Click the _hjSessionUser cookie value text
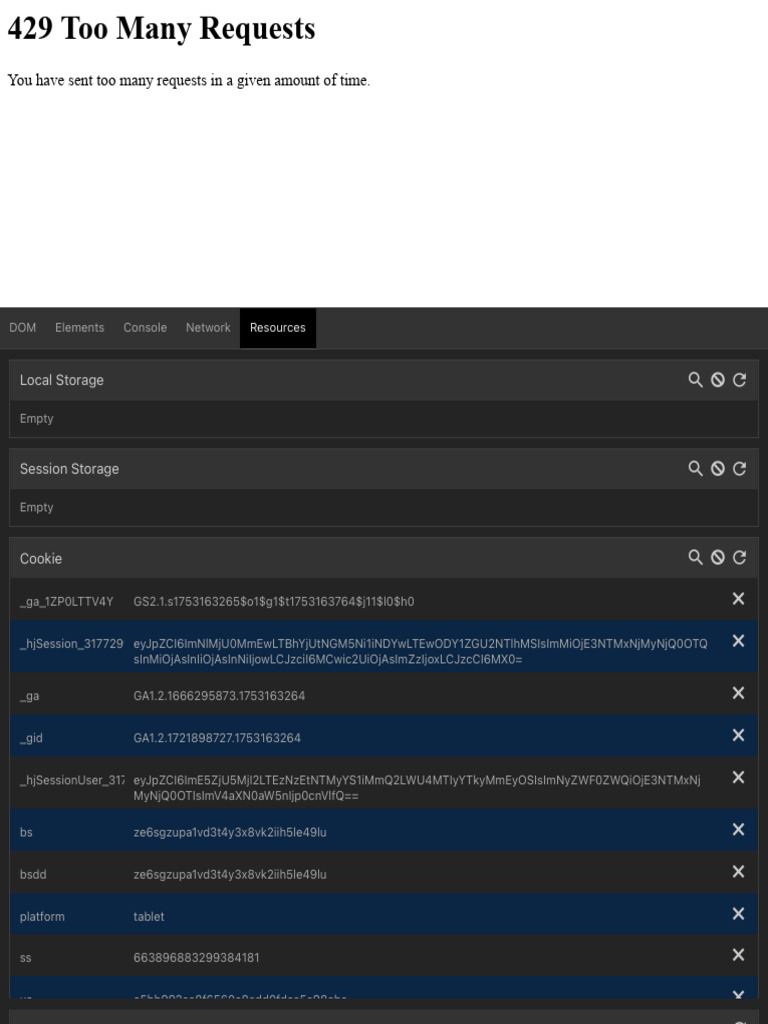This screenshot has height=1024, width=768. [x=417, y=788]
